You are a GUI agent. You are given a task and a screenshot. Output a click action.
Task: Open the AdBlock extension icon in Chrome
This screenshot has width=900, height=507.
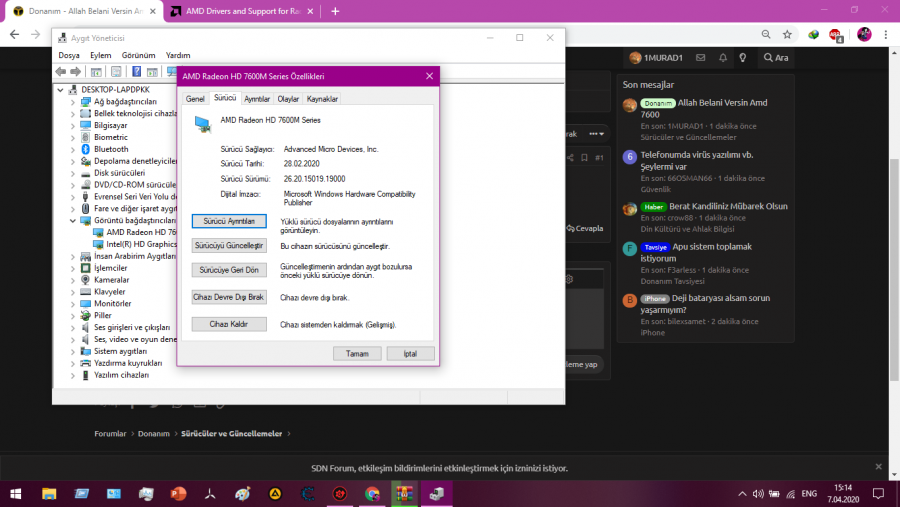(x=835, y=35)
